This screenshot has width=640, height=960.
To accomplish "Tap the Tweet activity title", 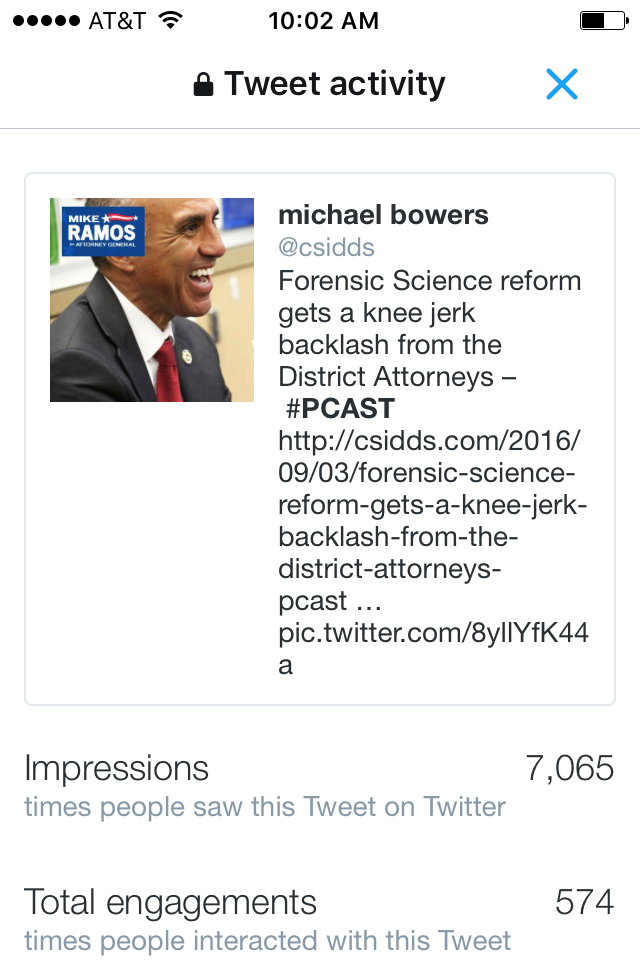I will tap(334, 85).
